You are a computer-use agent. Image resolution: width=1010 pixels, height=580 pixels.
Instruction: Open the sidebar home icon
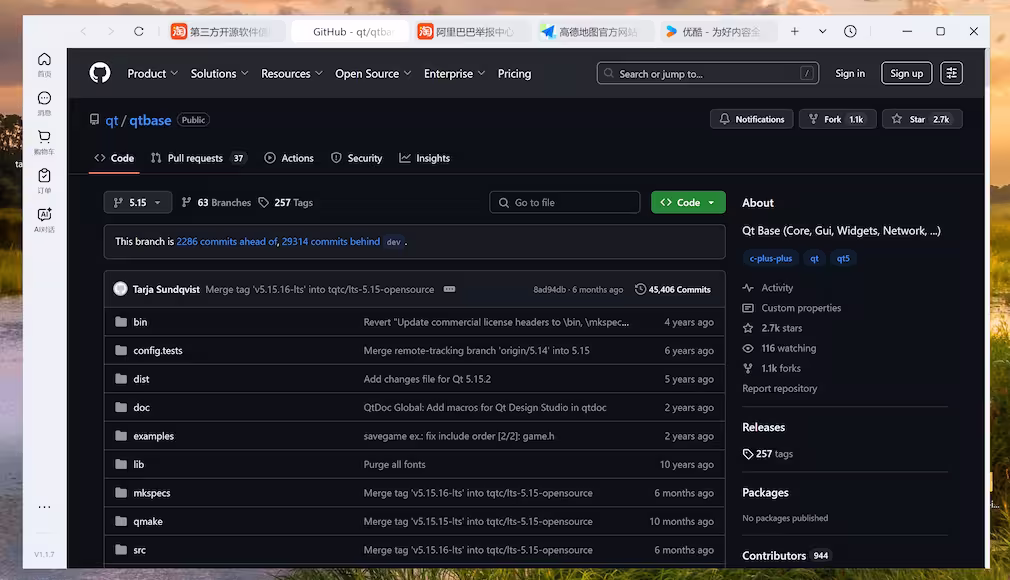click(x=44, y=59)
